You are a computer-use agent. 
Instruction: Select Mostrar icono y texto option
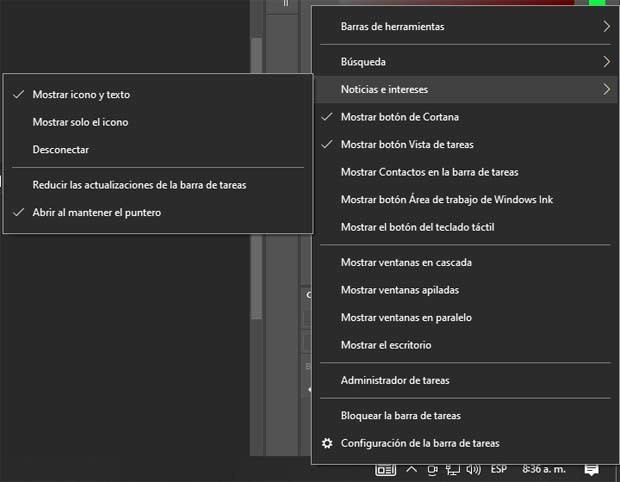pyautogui.click(x=158, y=95)
